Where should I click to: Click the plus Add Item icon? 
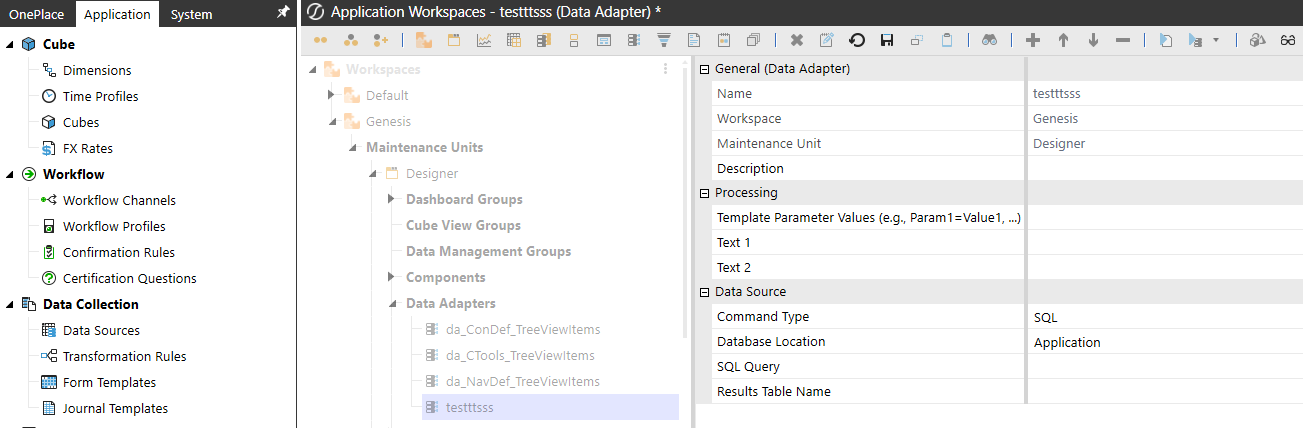click(1033, 41)
